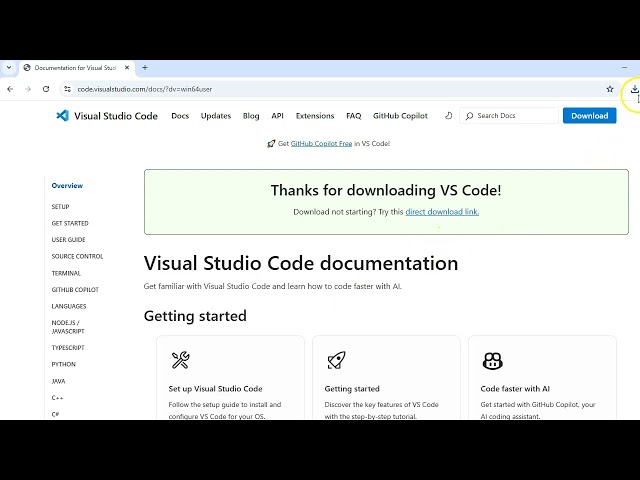This screenshot has width=640, height=480.
Task: Click the address bar URL text
Action: 144,89
